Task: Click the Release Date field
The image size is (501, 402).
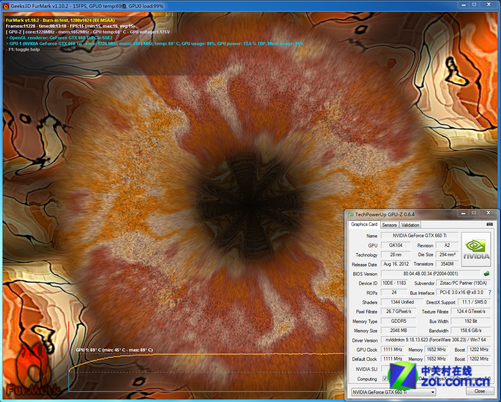Action: (x=396, y=264)
